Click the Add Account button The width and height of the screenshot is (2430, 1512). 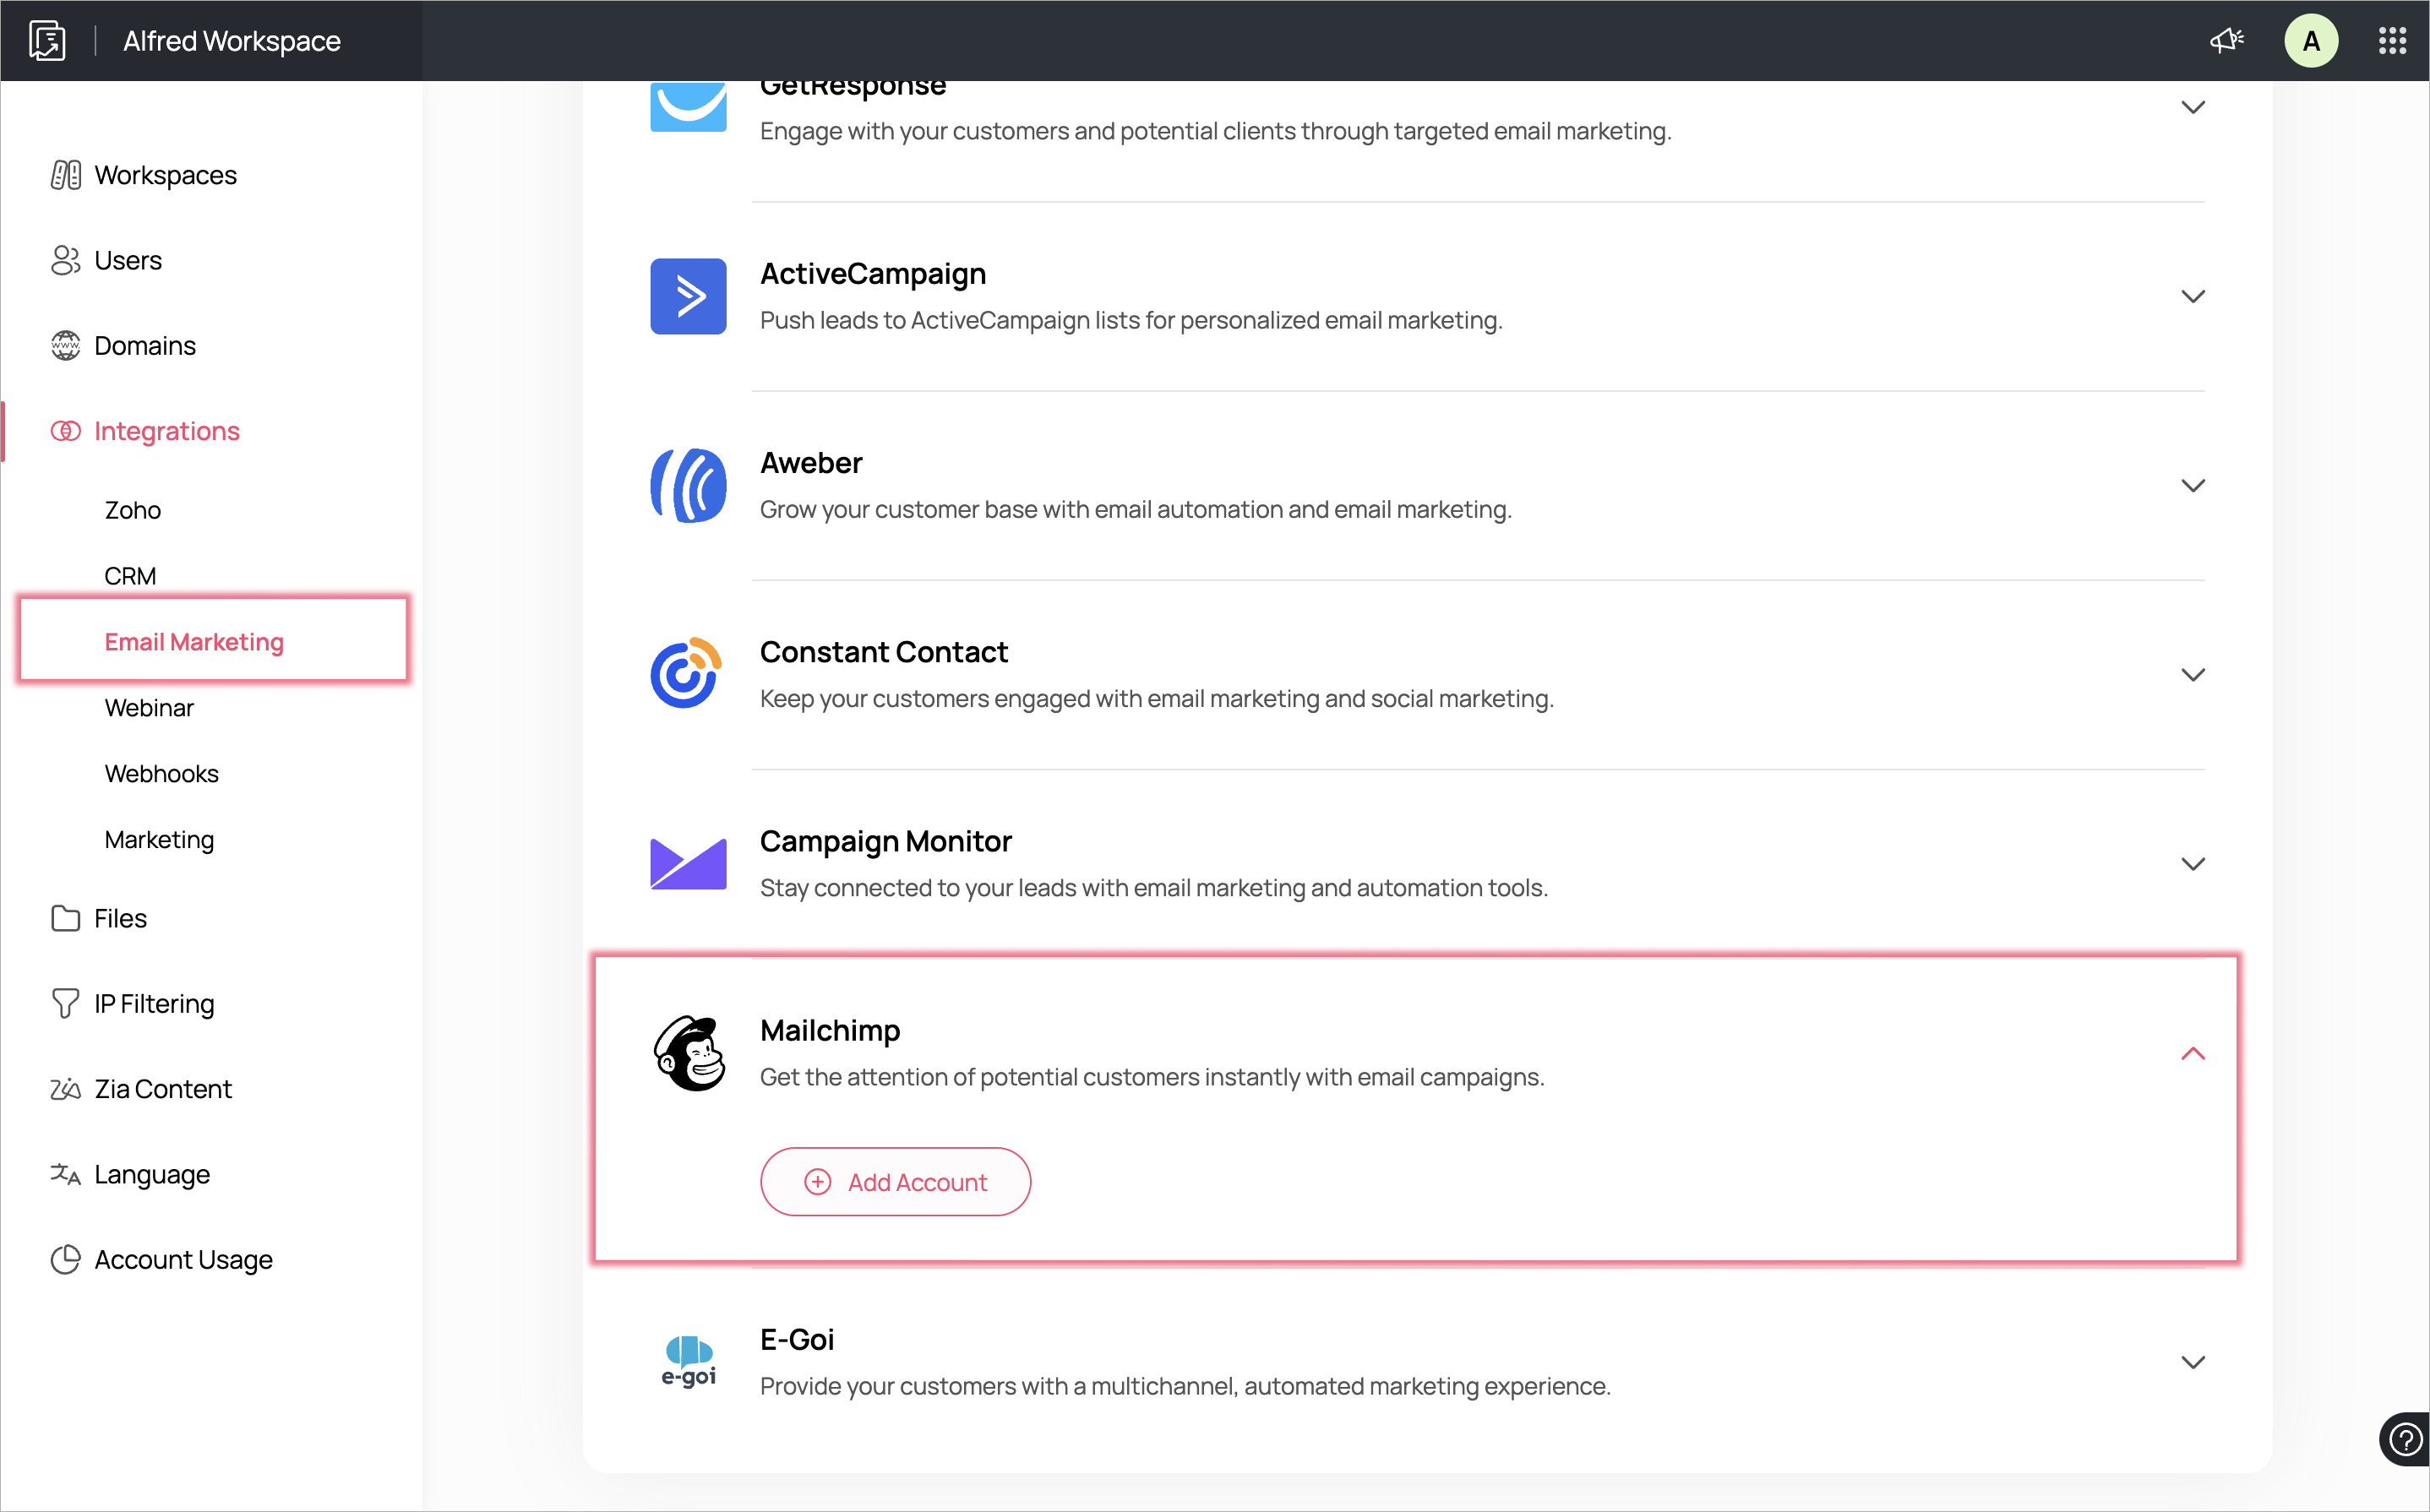click(895, 1181)
